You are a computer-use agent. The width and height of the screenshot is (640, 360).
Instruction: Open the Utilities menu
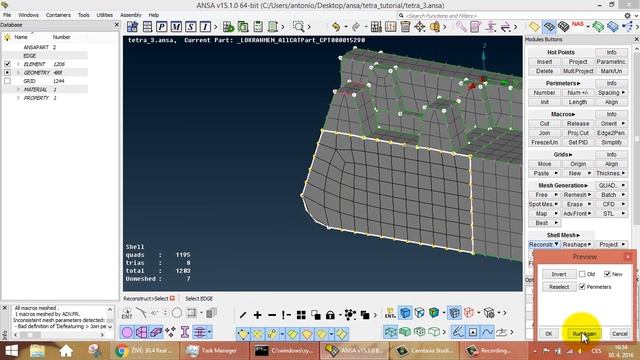pyautogui.click(x=104, y=15)
